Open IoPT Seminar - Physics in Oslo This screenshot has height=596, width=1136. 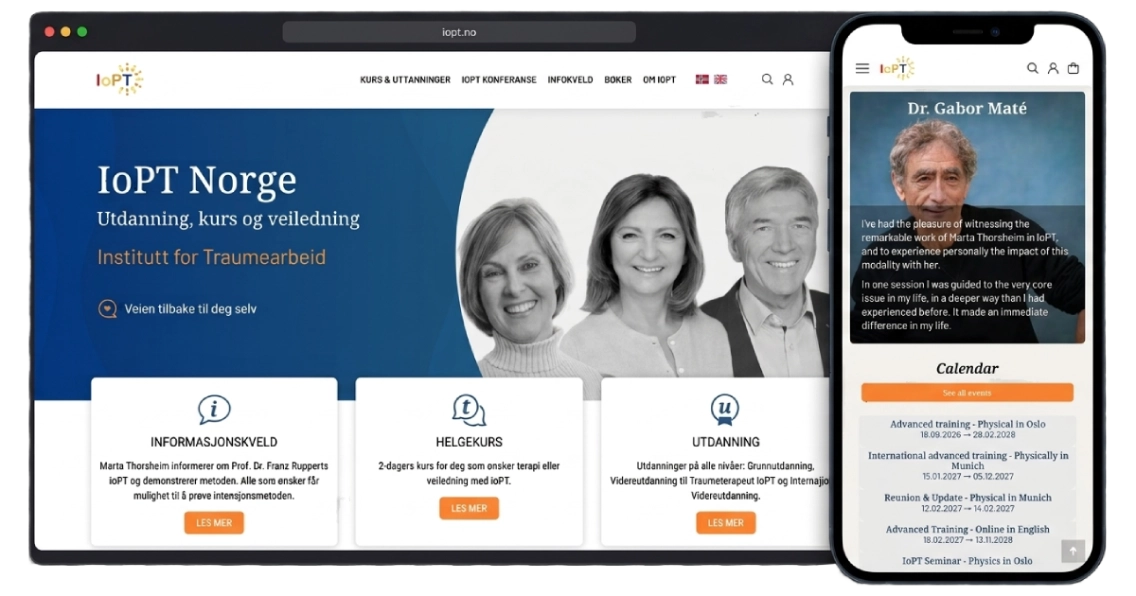point(967,561)
